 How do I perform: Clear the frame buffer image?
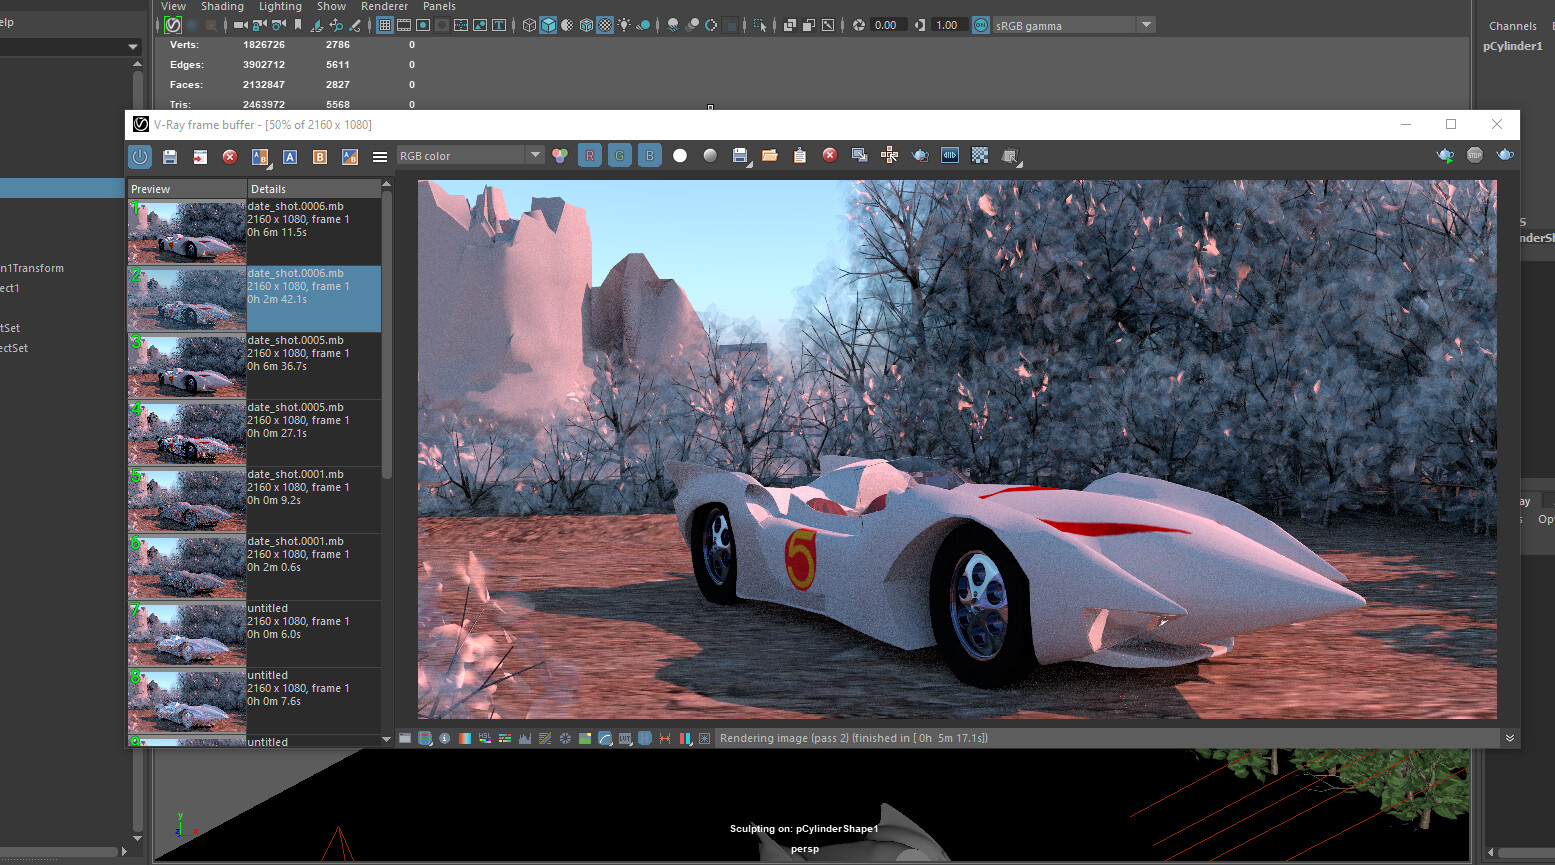(x=830, y=155)
